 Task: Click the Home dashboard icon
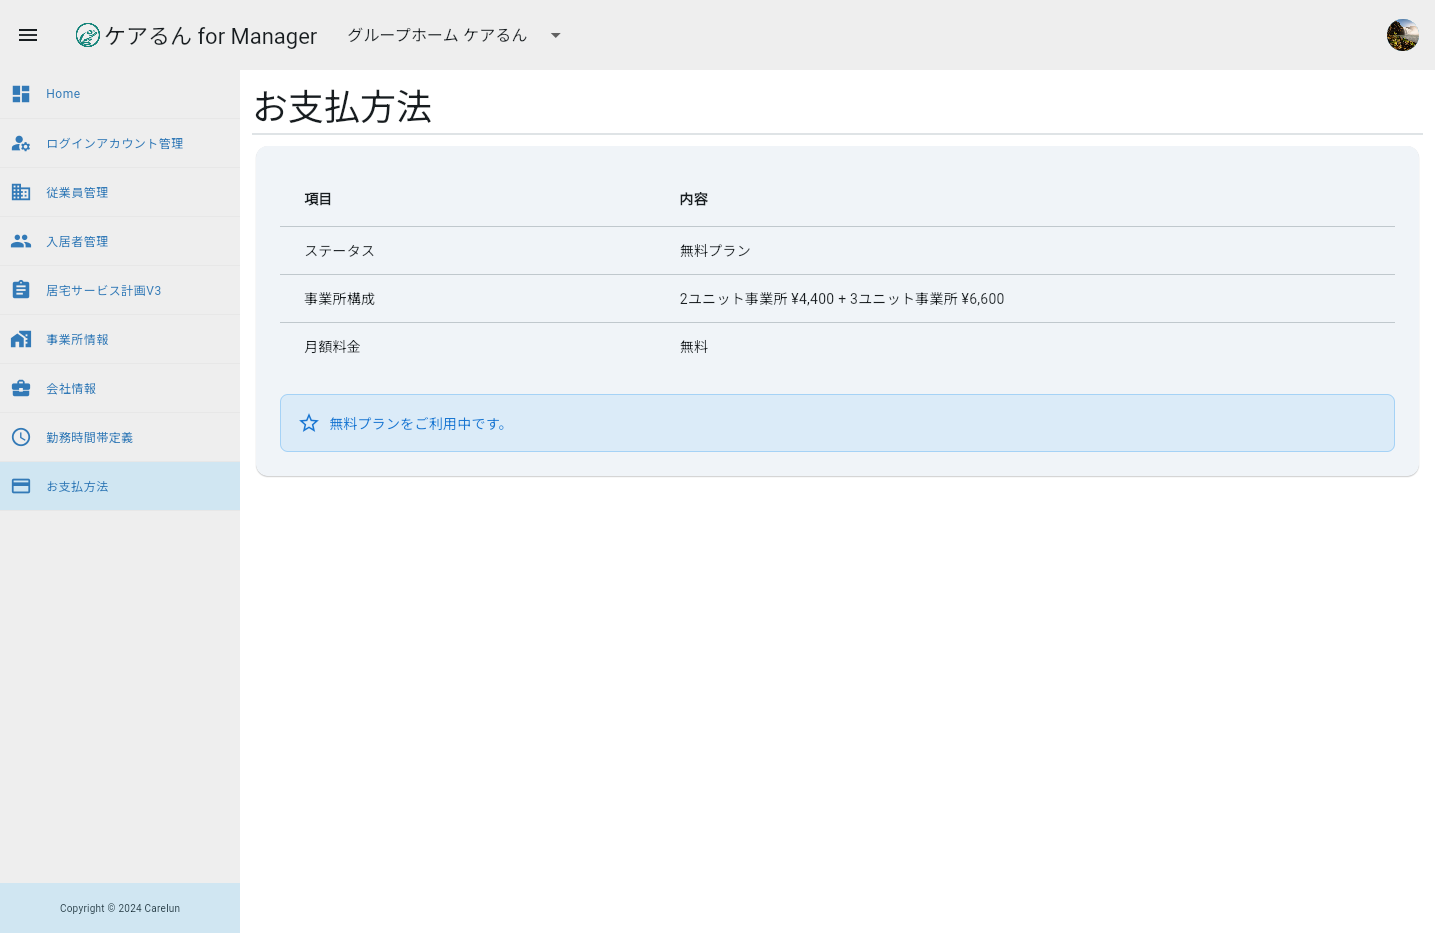point(21,93)
